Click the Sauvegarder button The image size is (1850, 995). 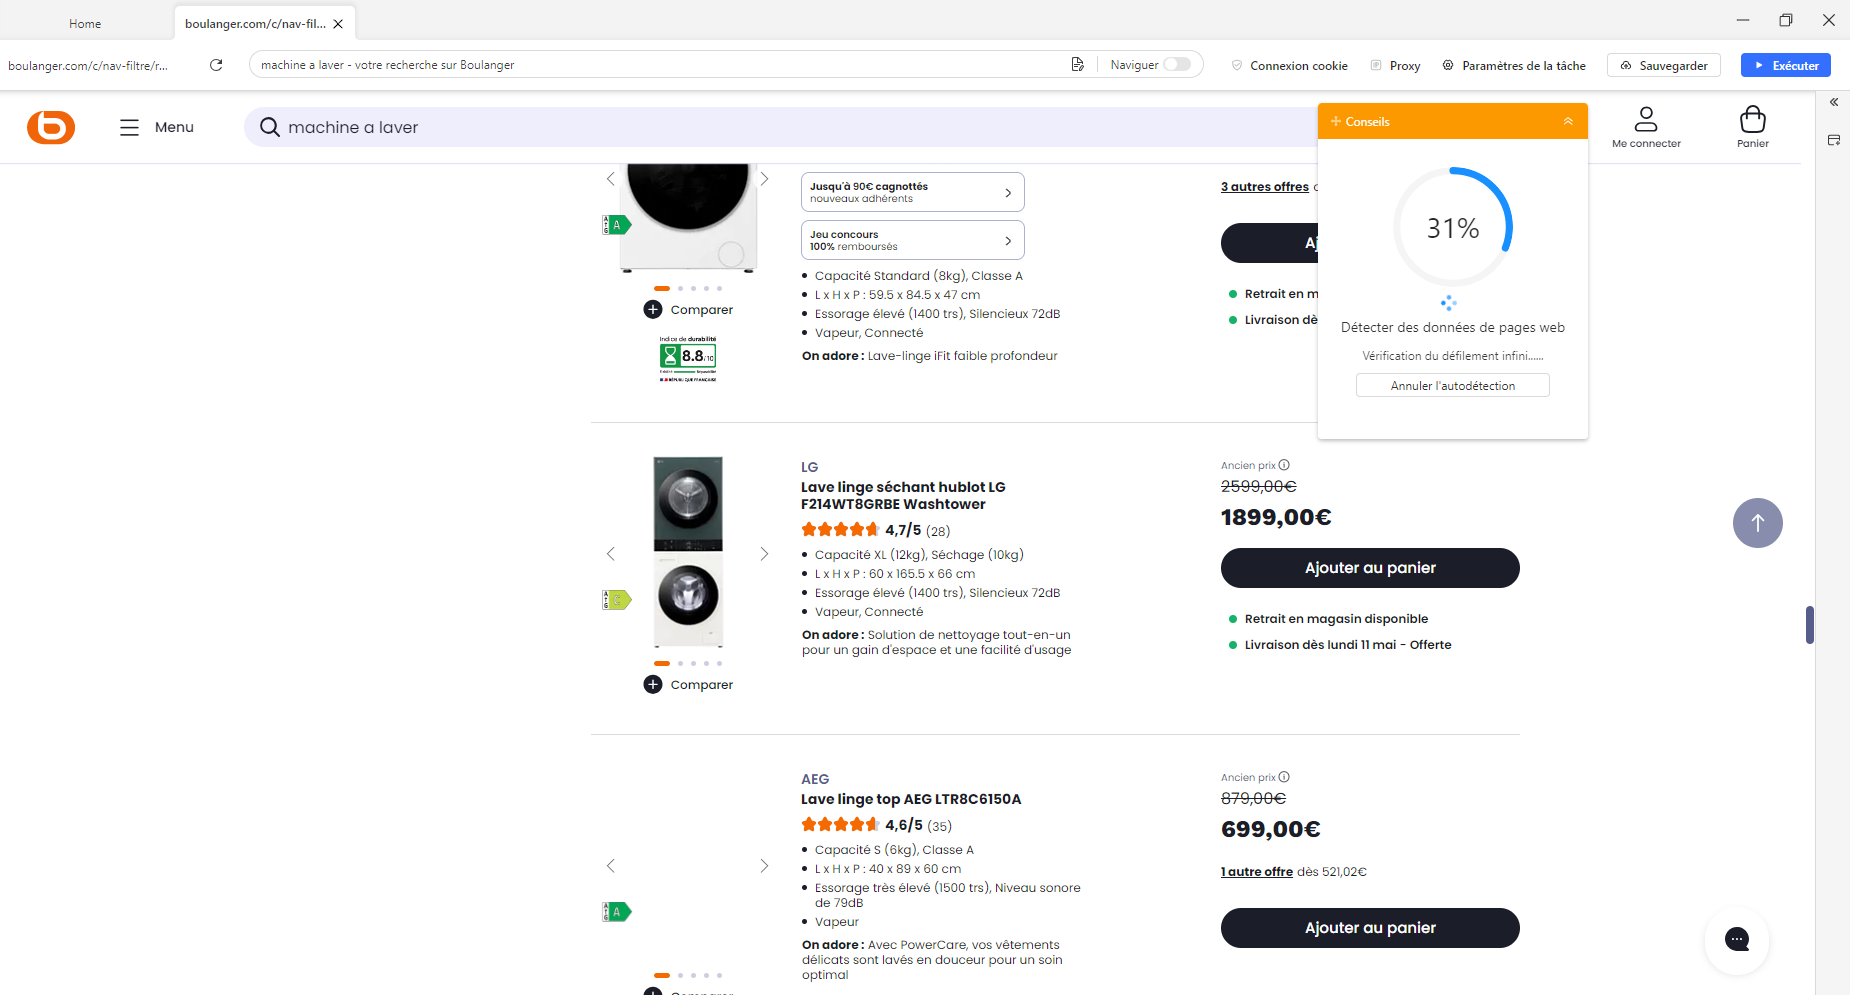click(x=1664, y=65)
